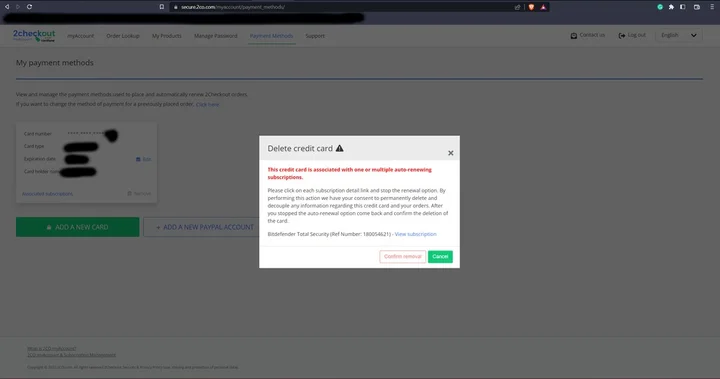Click the browser back arrow

coord(7,7)
